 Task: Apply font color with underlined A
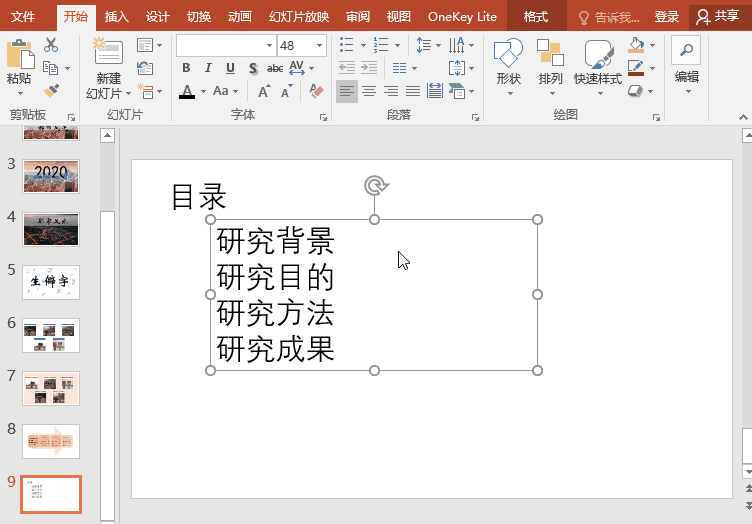[x=187, y=91]
